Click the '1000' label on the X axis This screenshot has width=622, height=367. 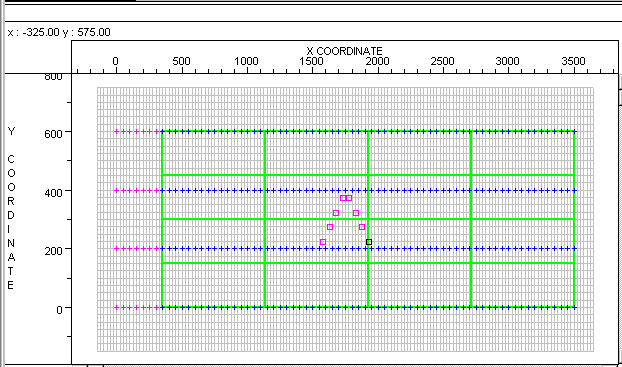point(246,61)
